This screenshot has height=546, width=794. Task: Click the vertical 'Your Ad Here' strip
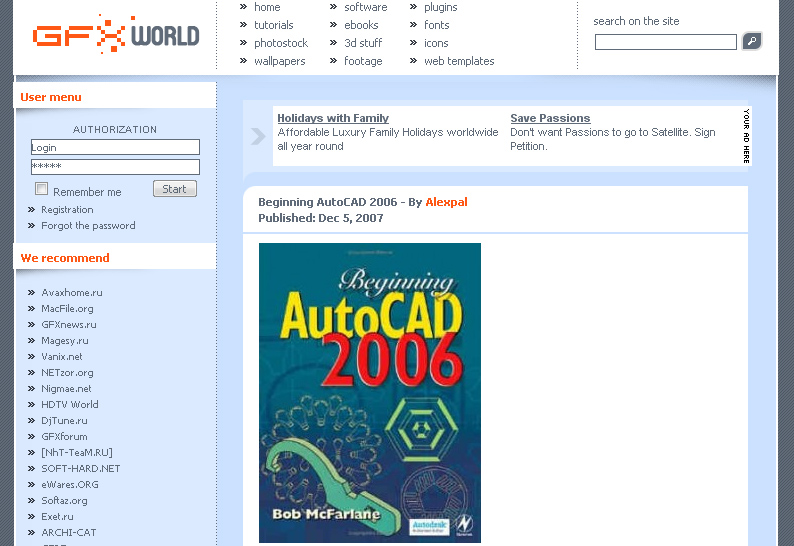[746, 136]
